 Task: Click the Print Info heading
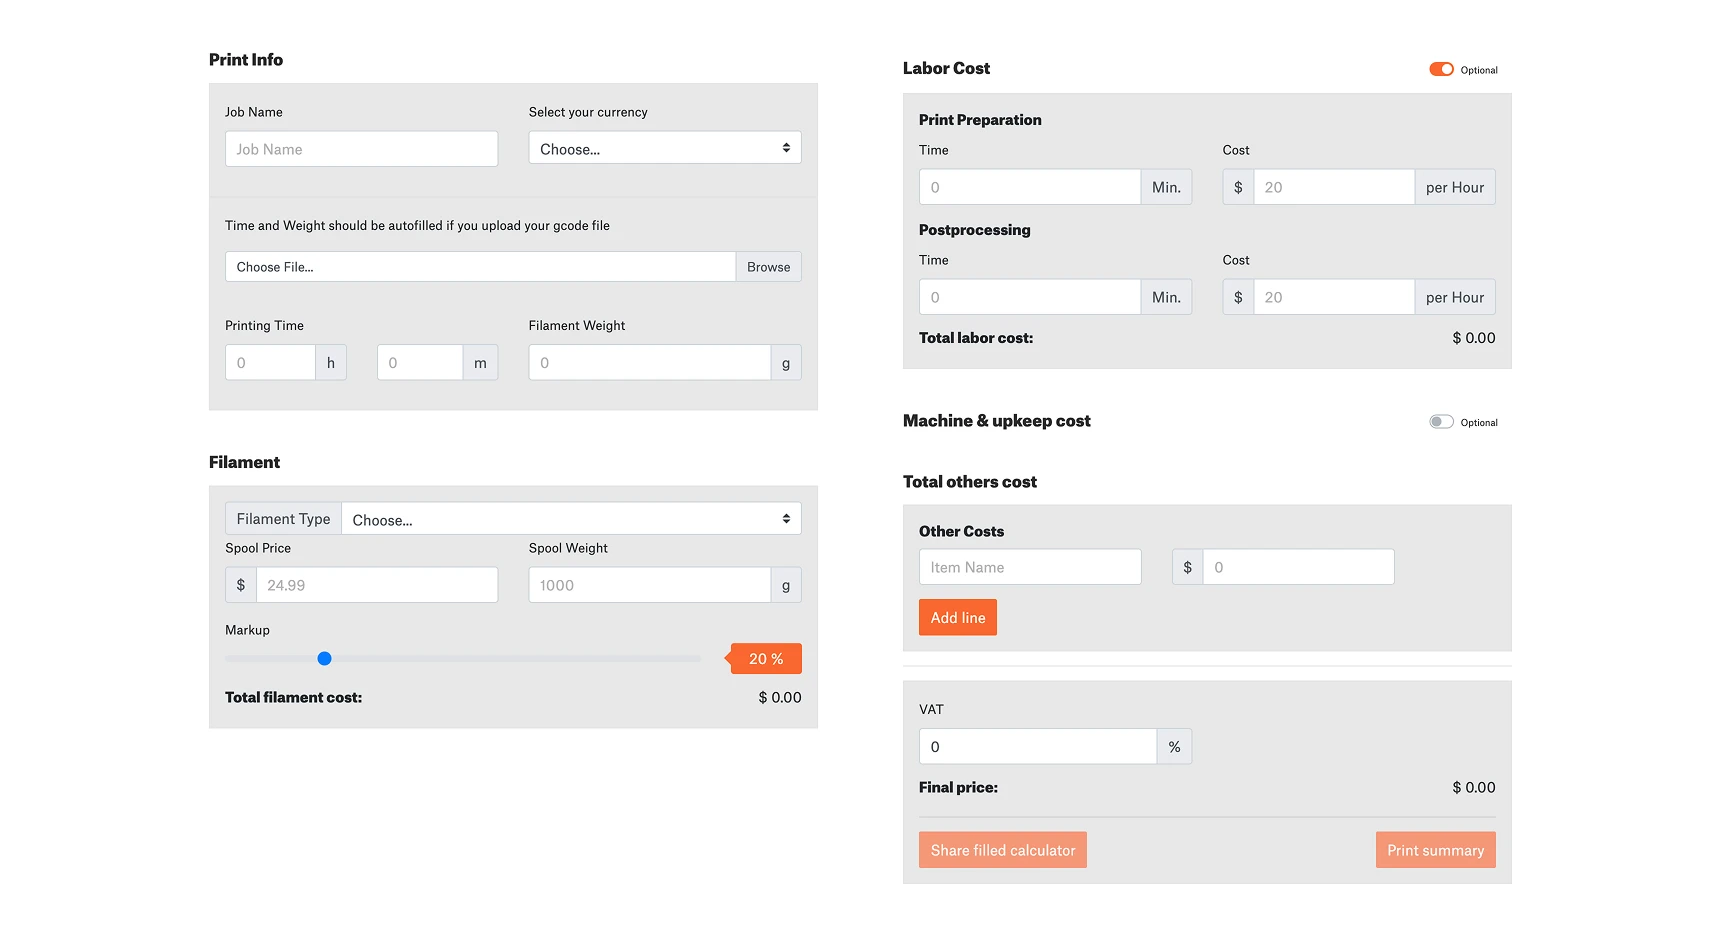246,60
